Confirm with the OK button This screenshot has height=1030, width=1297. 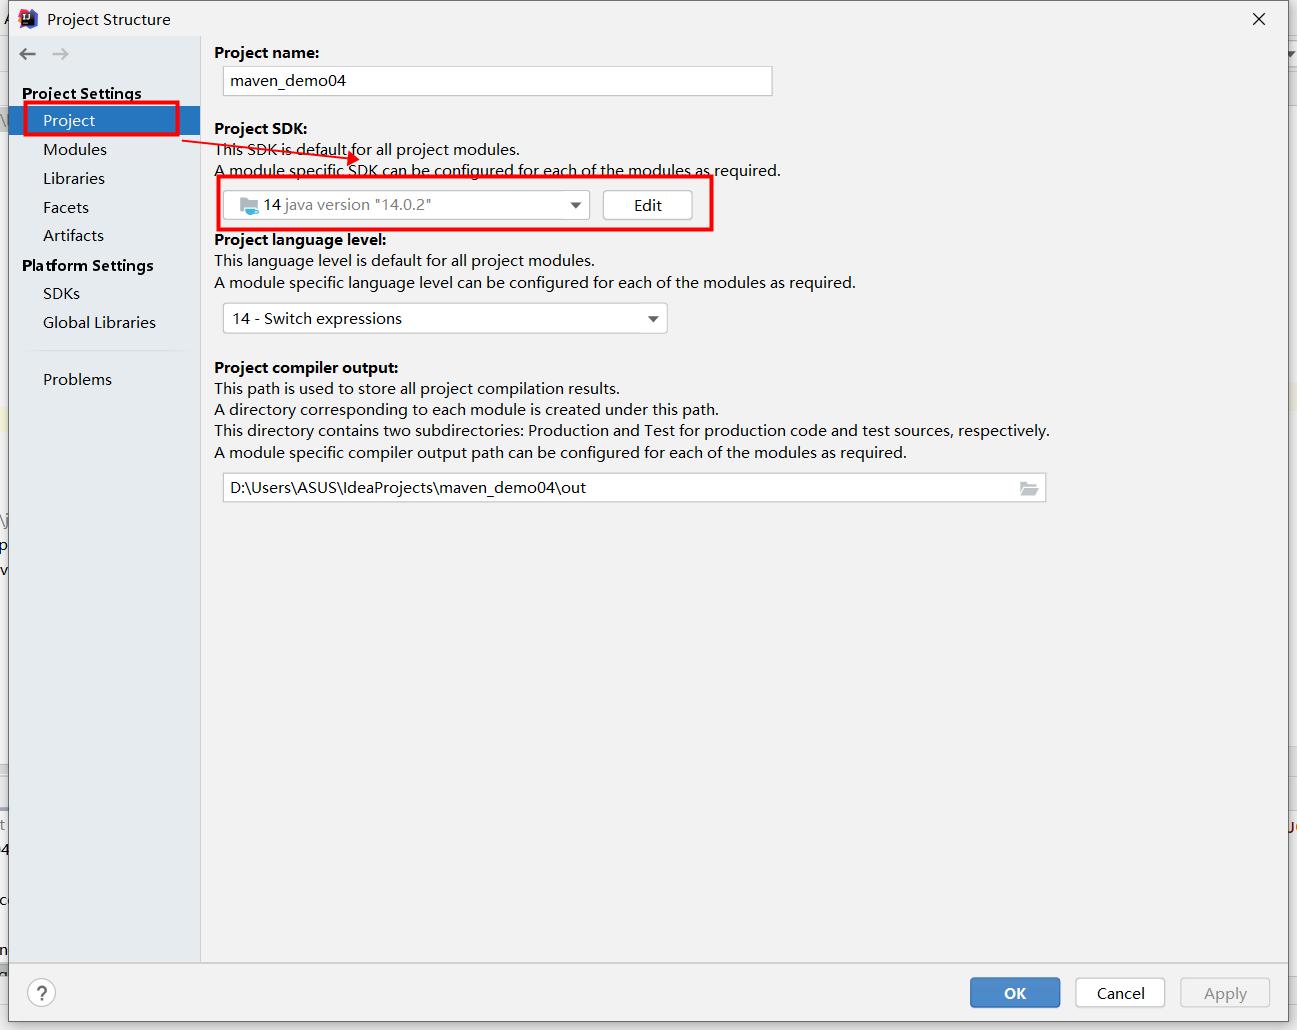1015,993
